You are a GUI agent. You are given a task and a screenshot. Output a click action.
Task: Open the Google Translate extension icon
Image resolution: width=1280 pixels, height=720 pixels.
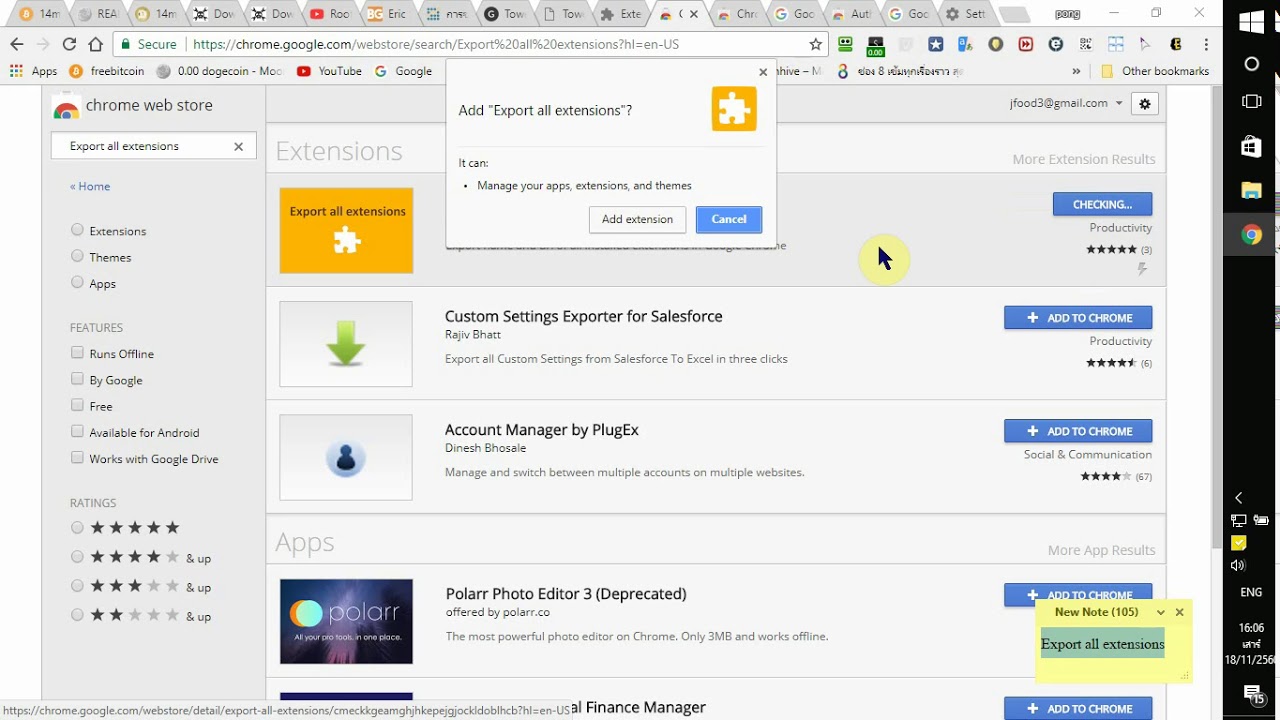[965, 44]
